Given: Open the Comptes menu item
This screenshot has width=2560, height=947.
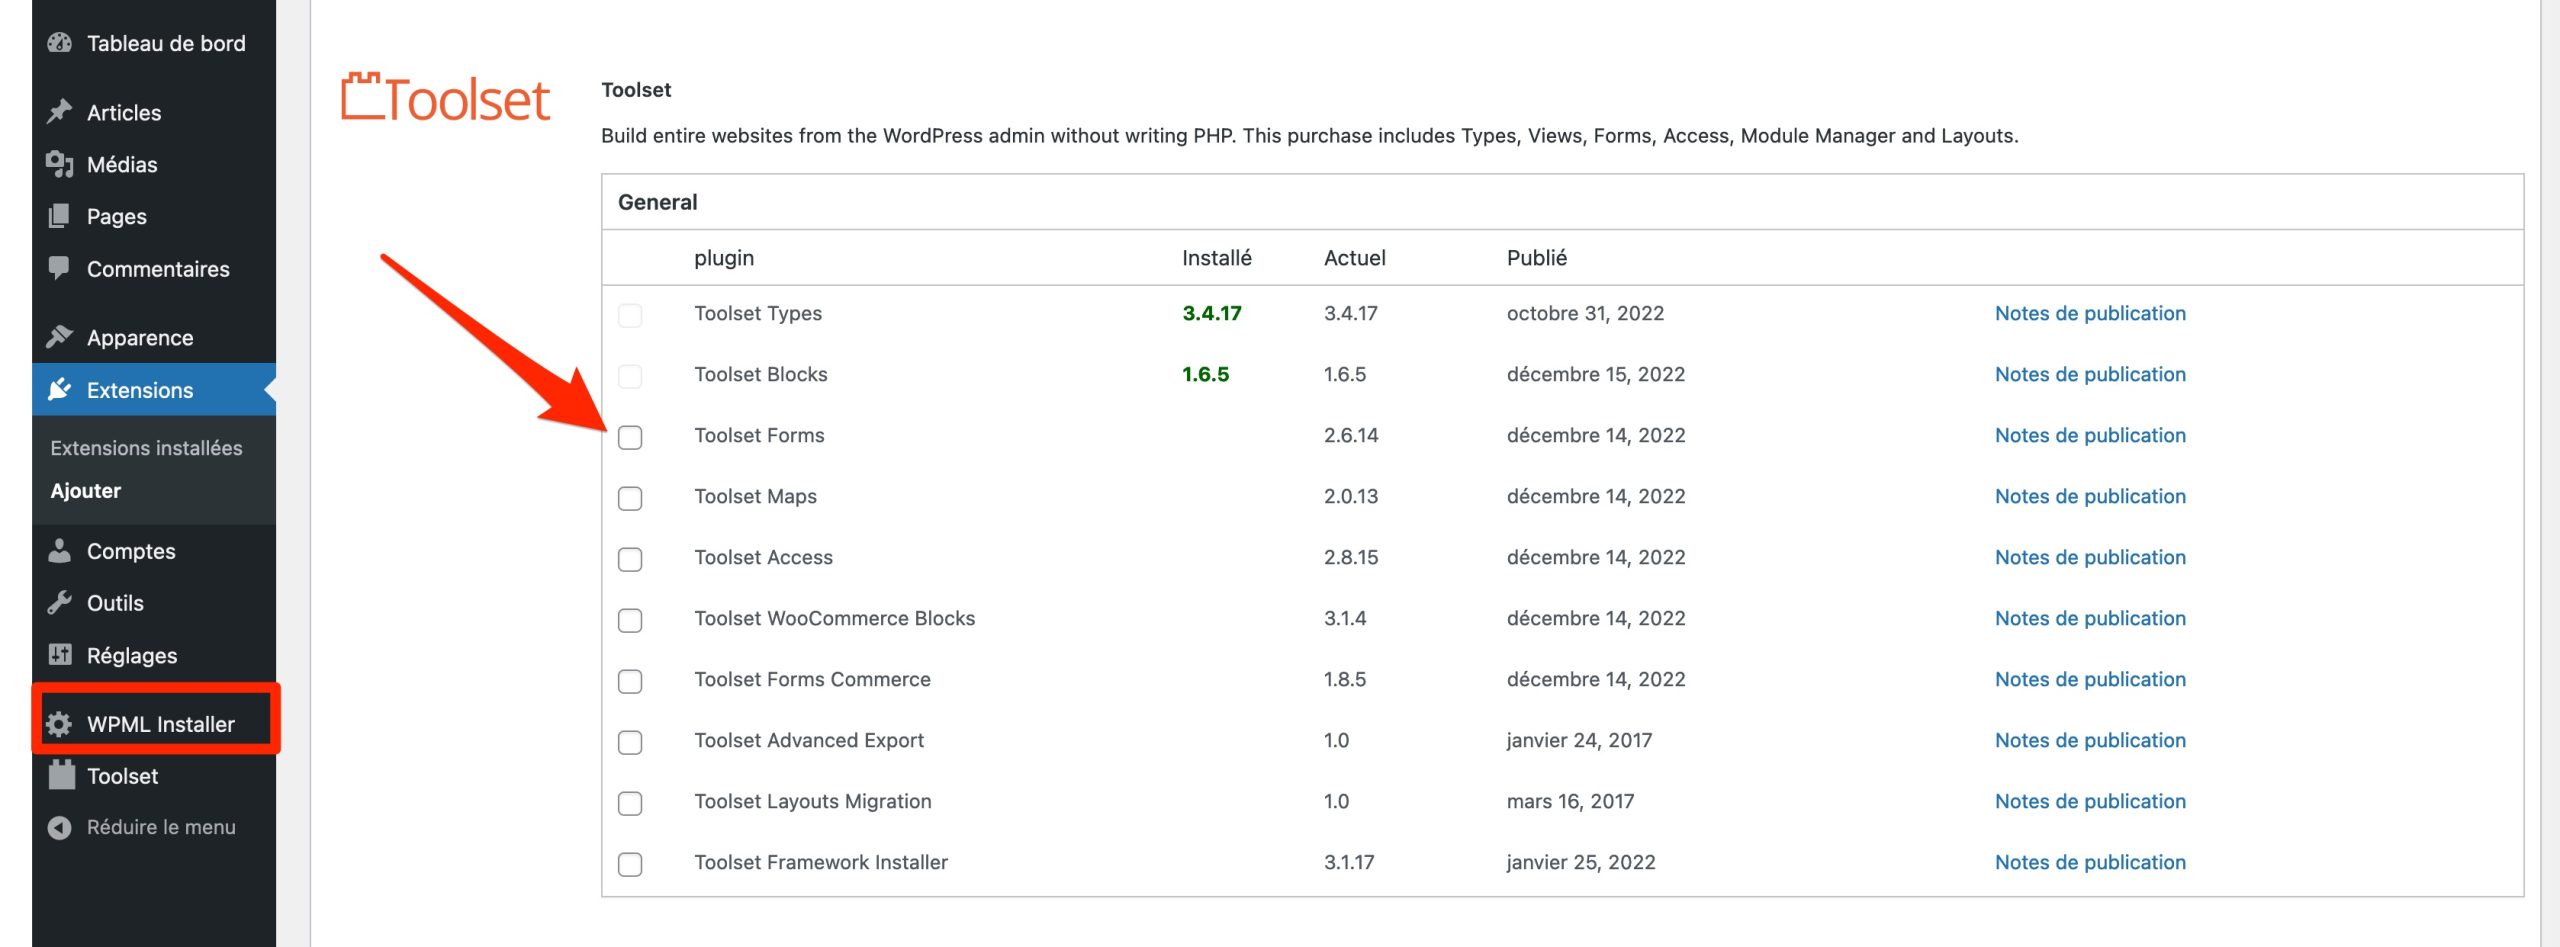Looking at the screenshot, I should 154,550.
